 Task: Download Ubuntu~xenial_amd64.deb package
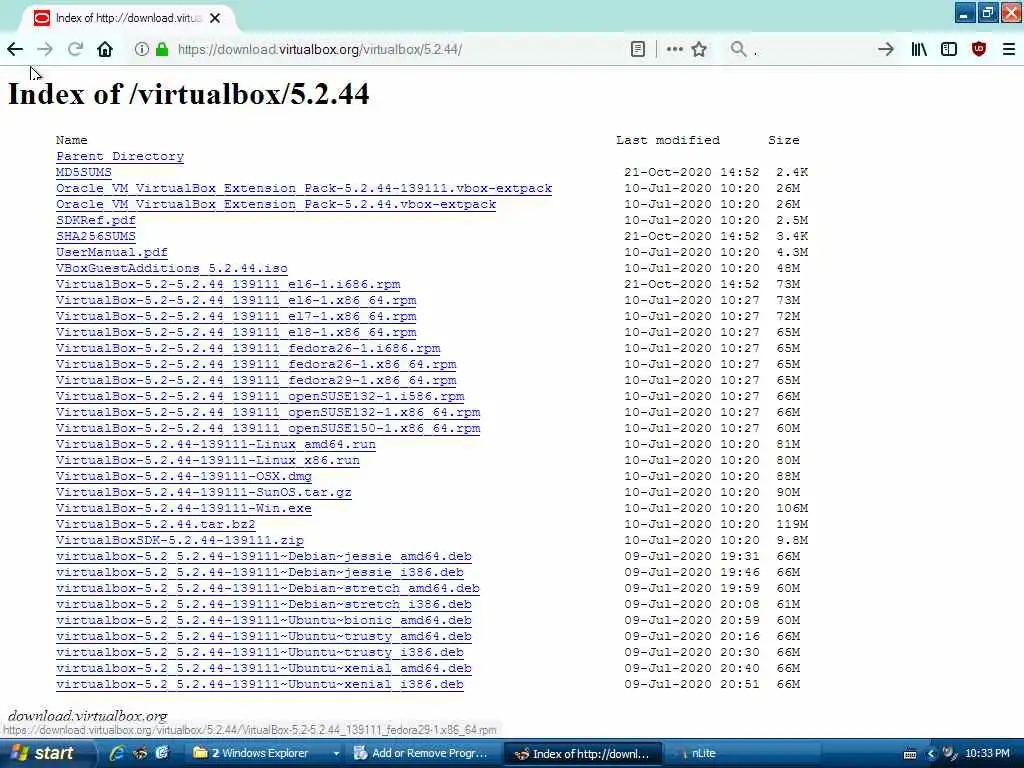click(264, 668)
